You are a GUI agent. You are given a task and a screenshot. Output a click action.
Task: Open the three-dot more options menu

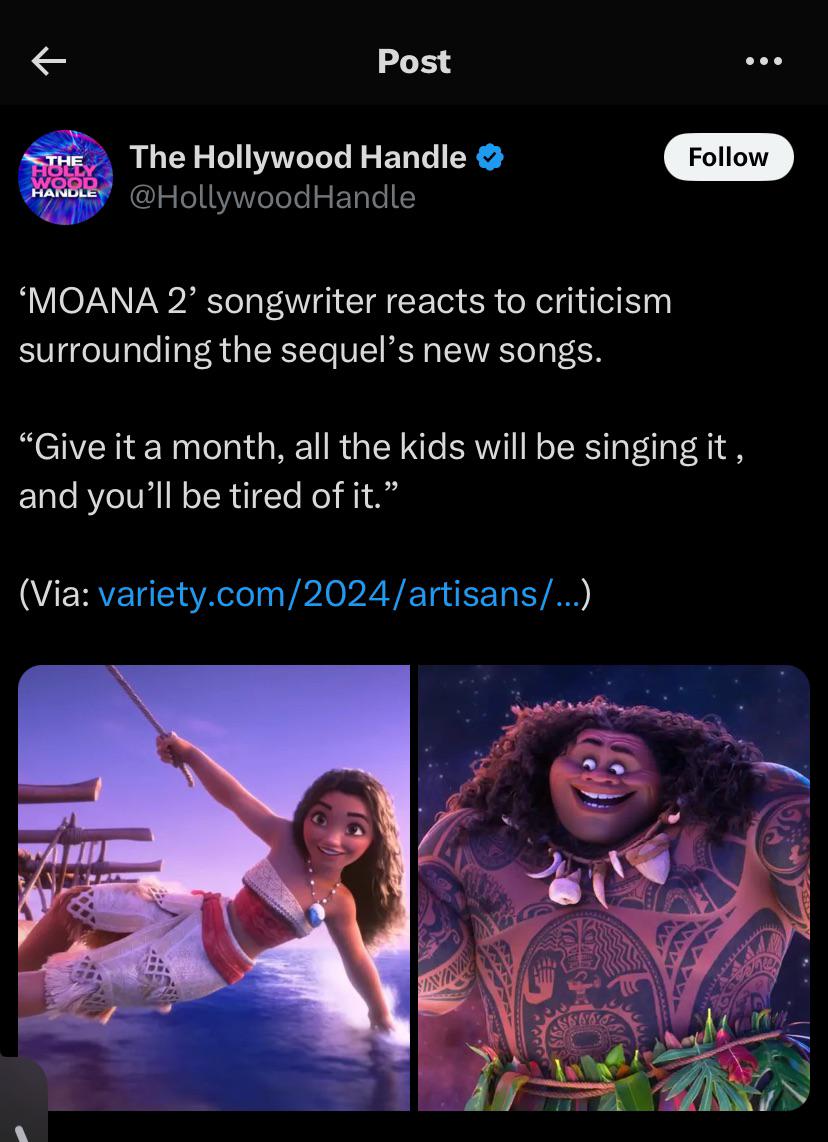tap(764, 62)
